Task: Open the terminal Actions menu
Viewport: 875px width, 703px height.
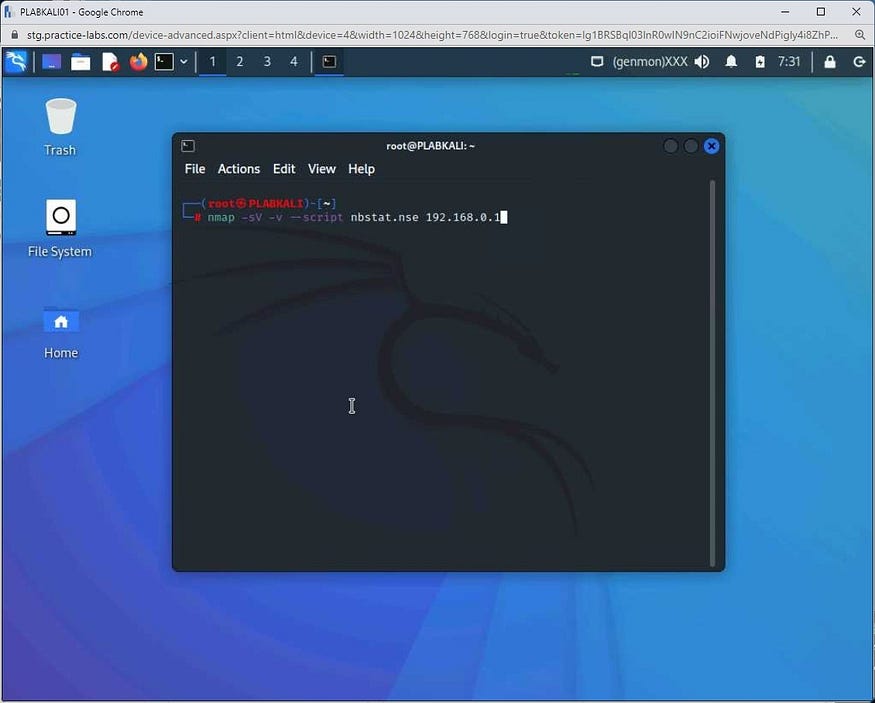Action: point(239,168)
